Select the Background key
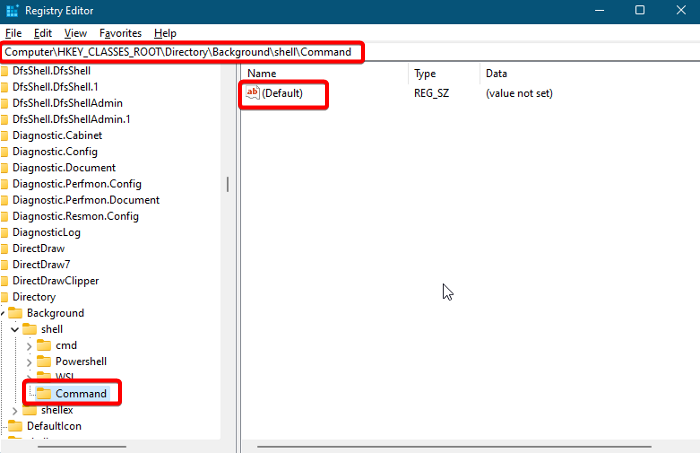Image resolution: width=700 pixels, height=453 pixels. (55, 313)
